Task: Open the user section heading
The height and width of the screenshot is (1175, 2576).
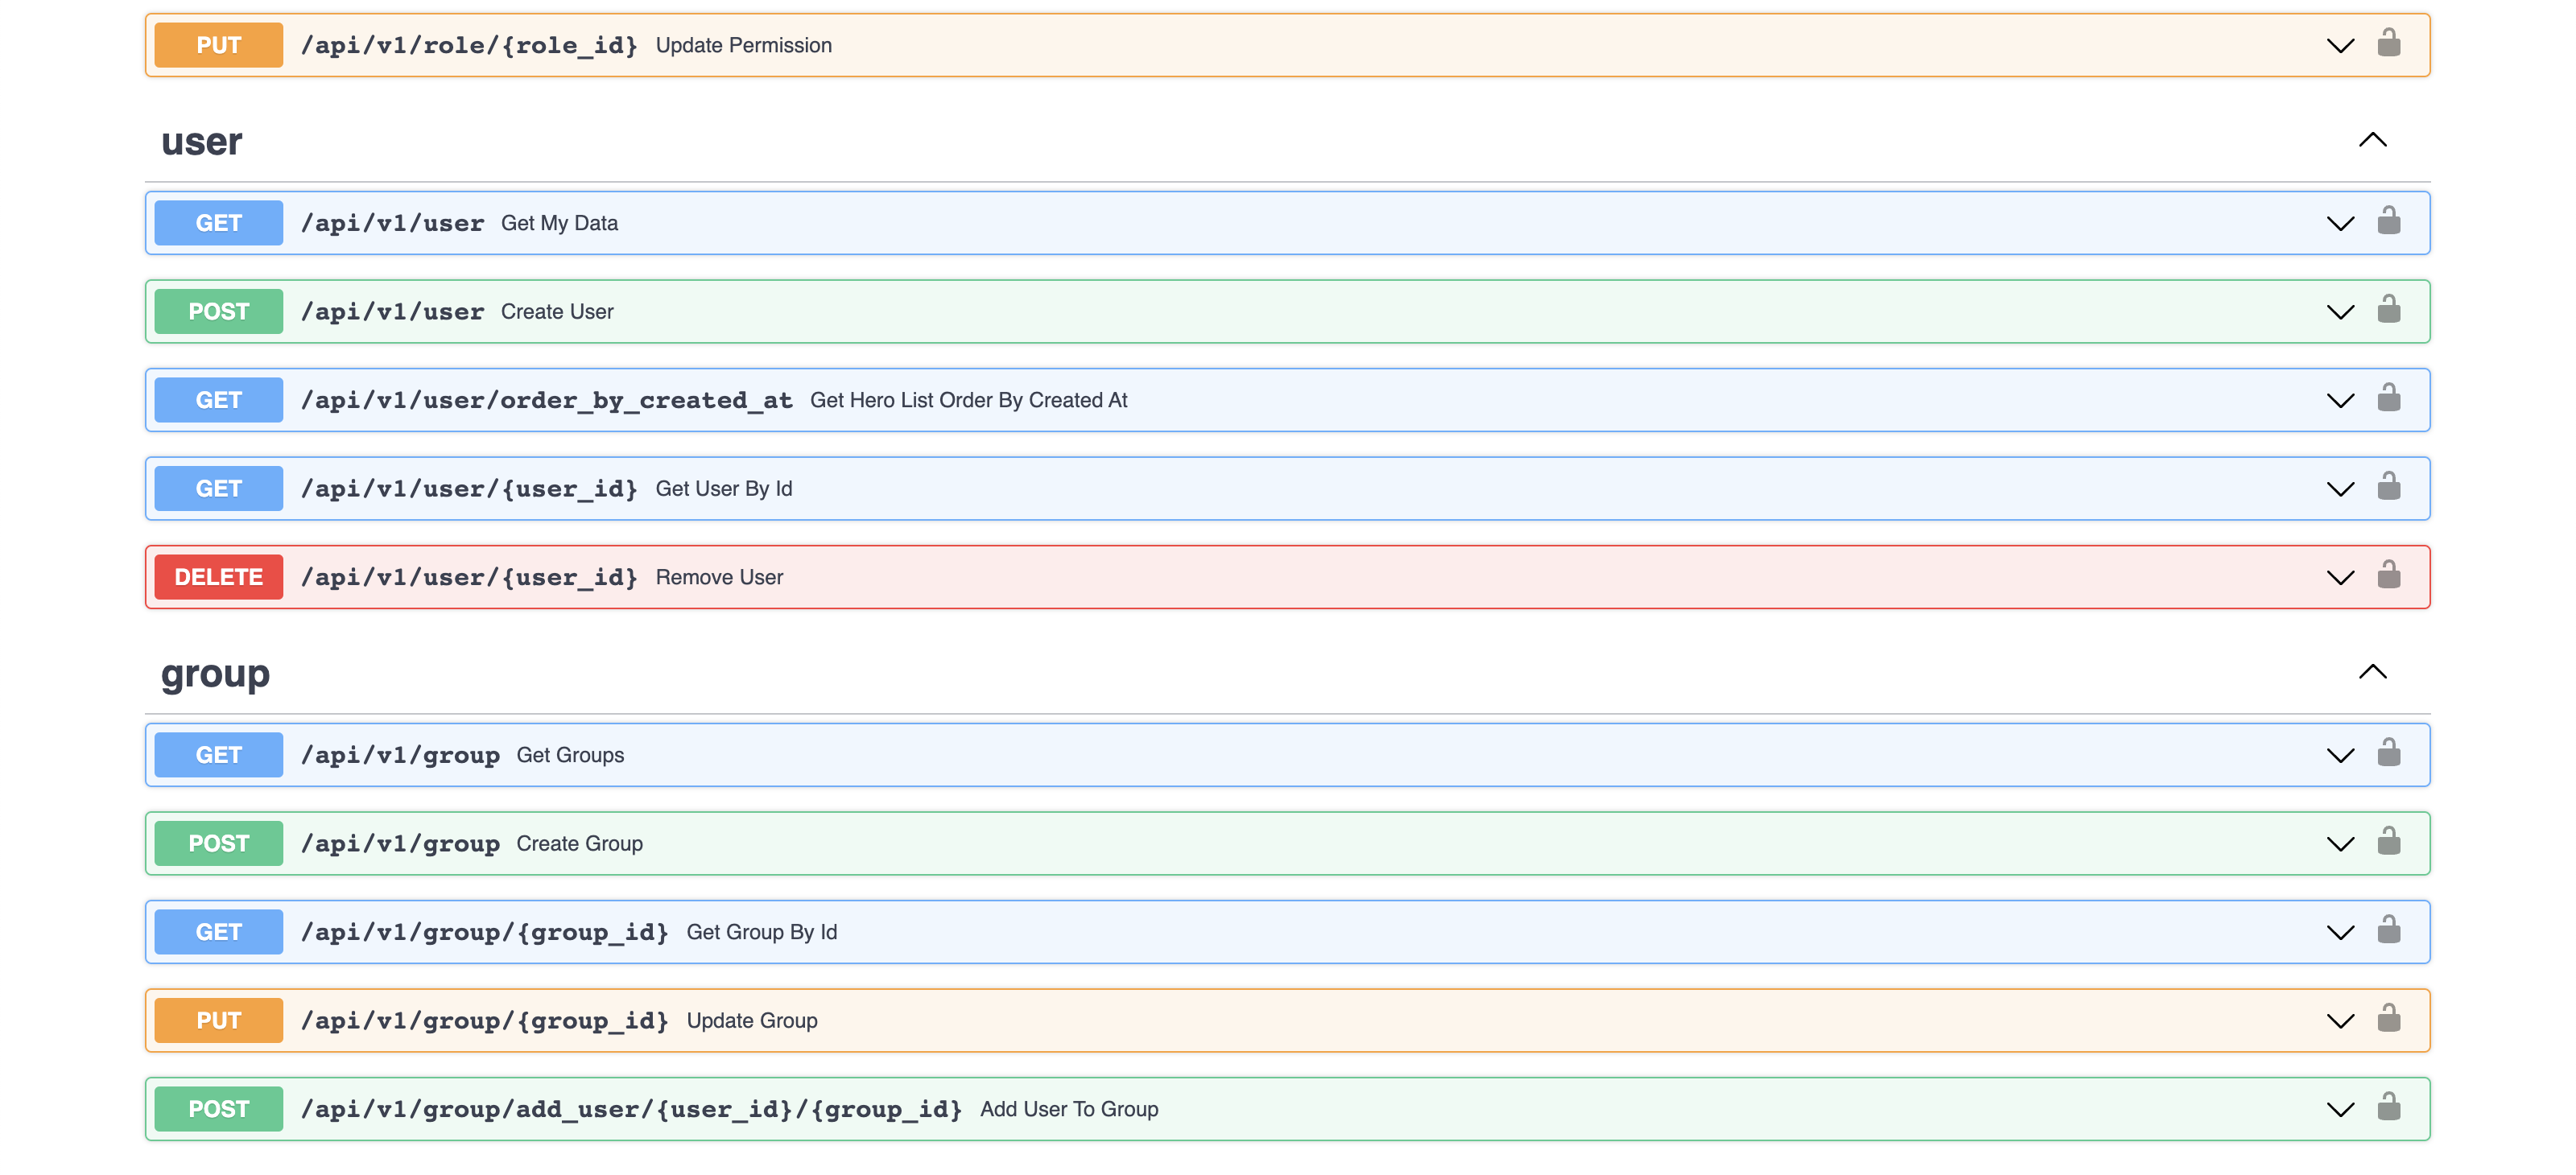Action: pos(202,142)
